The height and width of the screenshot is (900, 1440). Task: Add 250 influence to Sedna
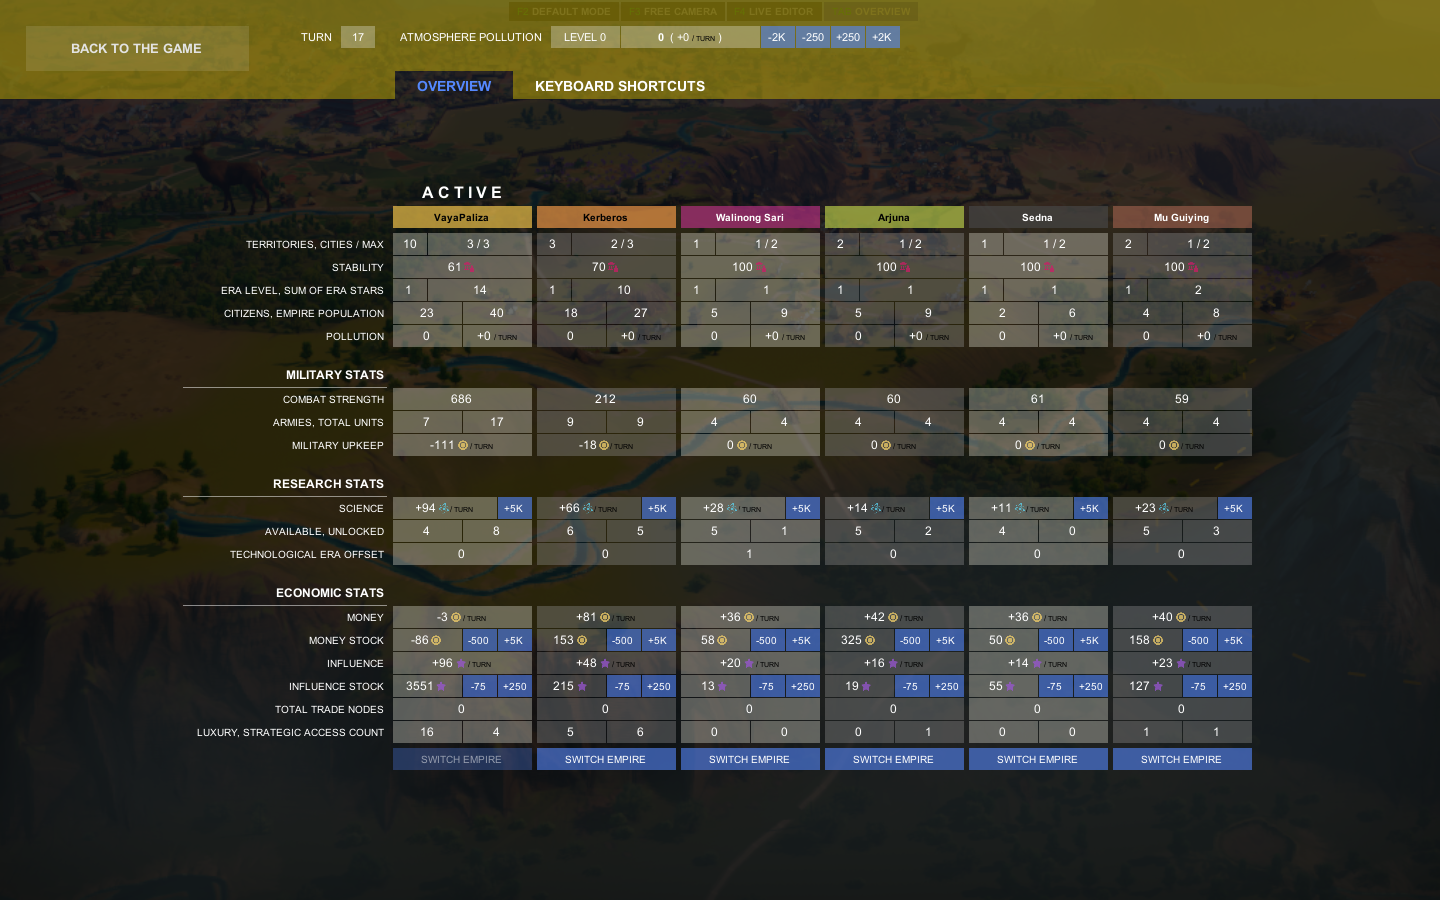coord(1090,686)
